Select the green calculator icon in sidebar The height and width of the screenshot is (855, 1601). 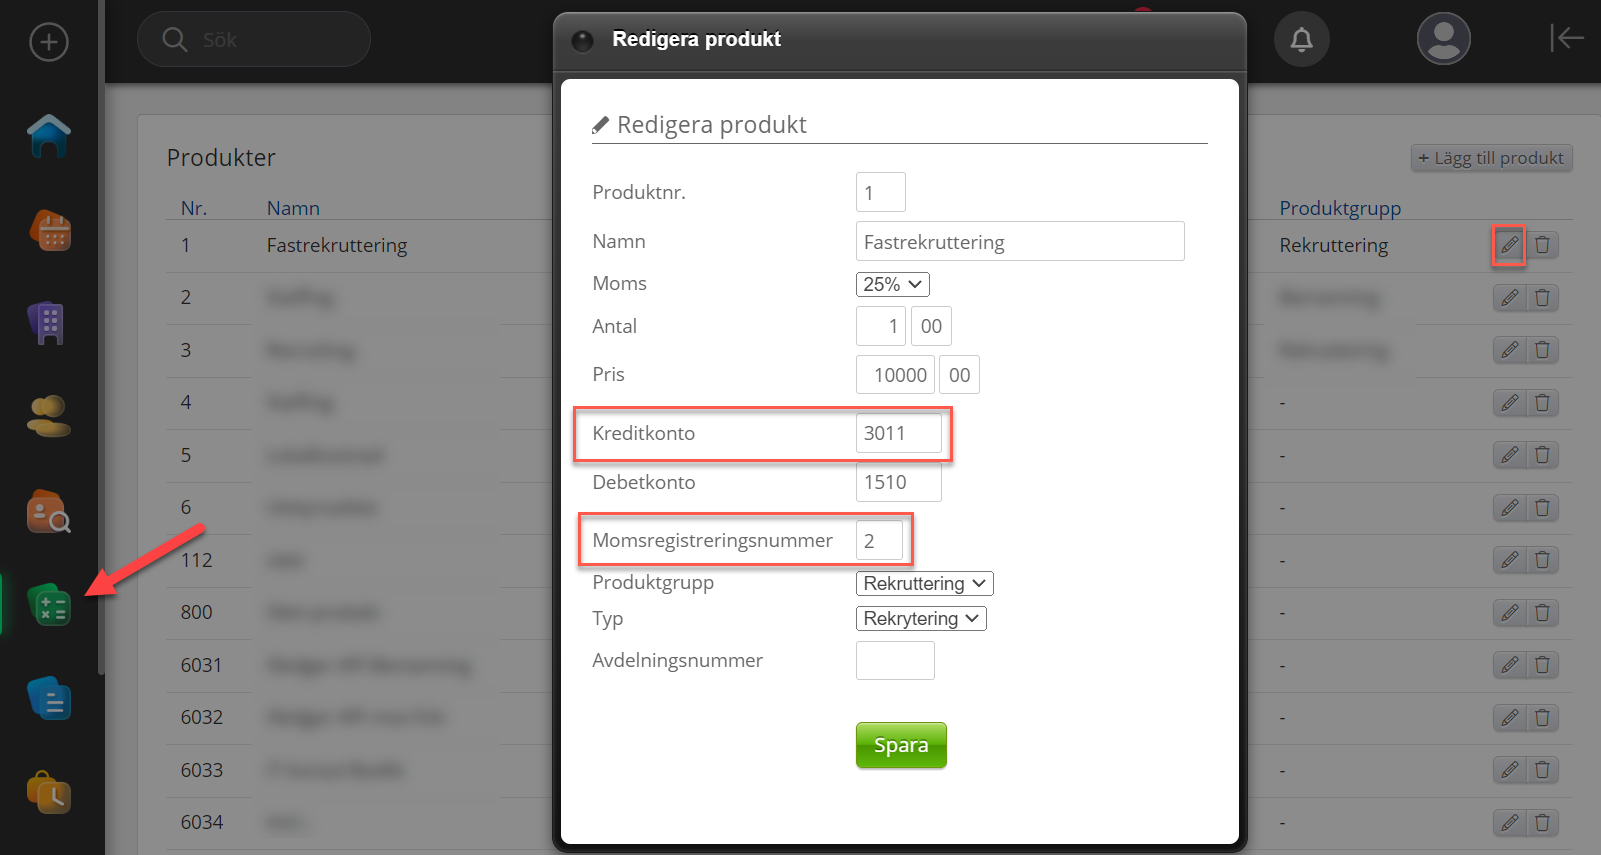click(x=49, y=606)
